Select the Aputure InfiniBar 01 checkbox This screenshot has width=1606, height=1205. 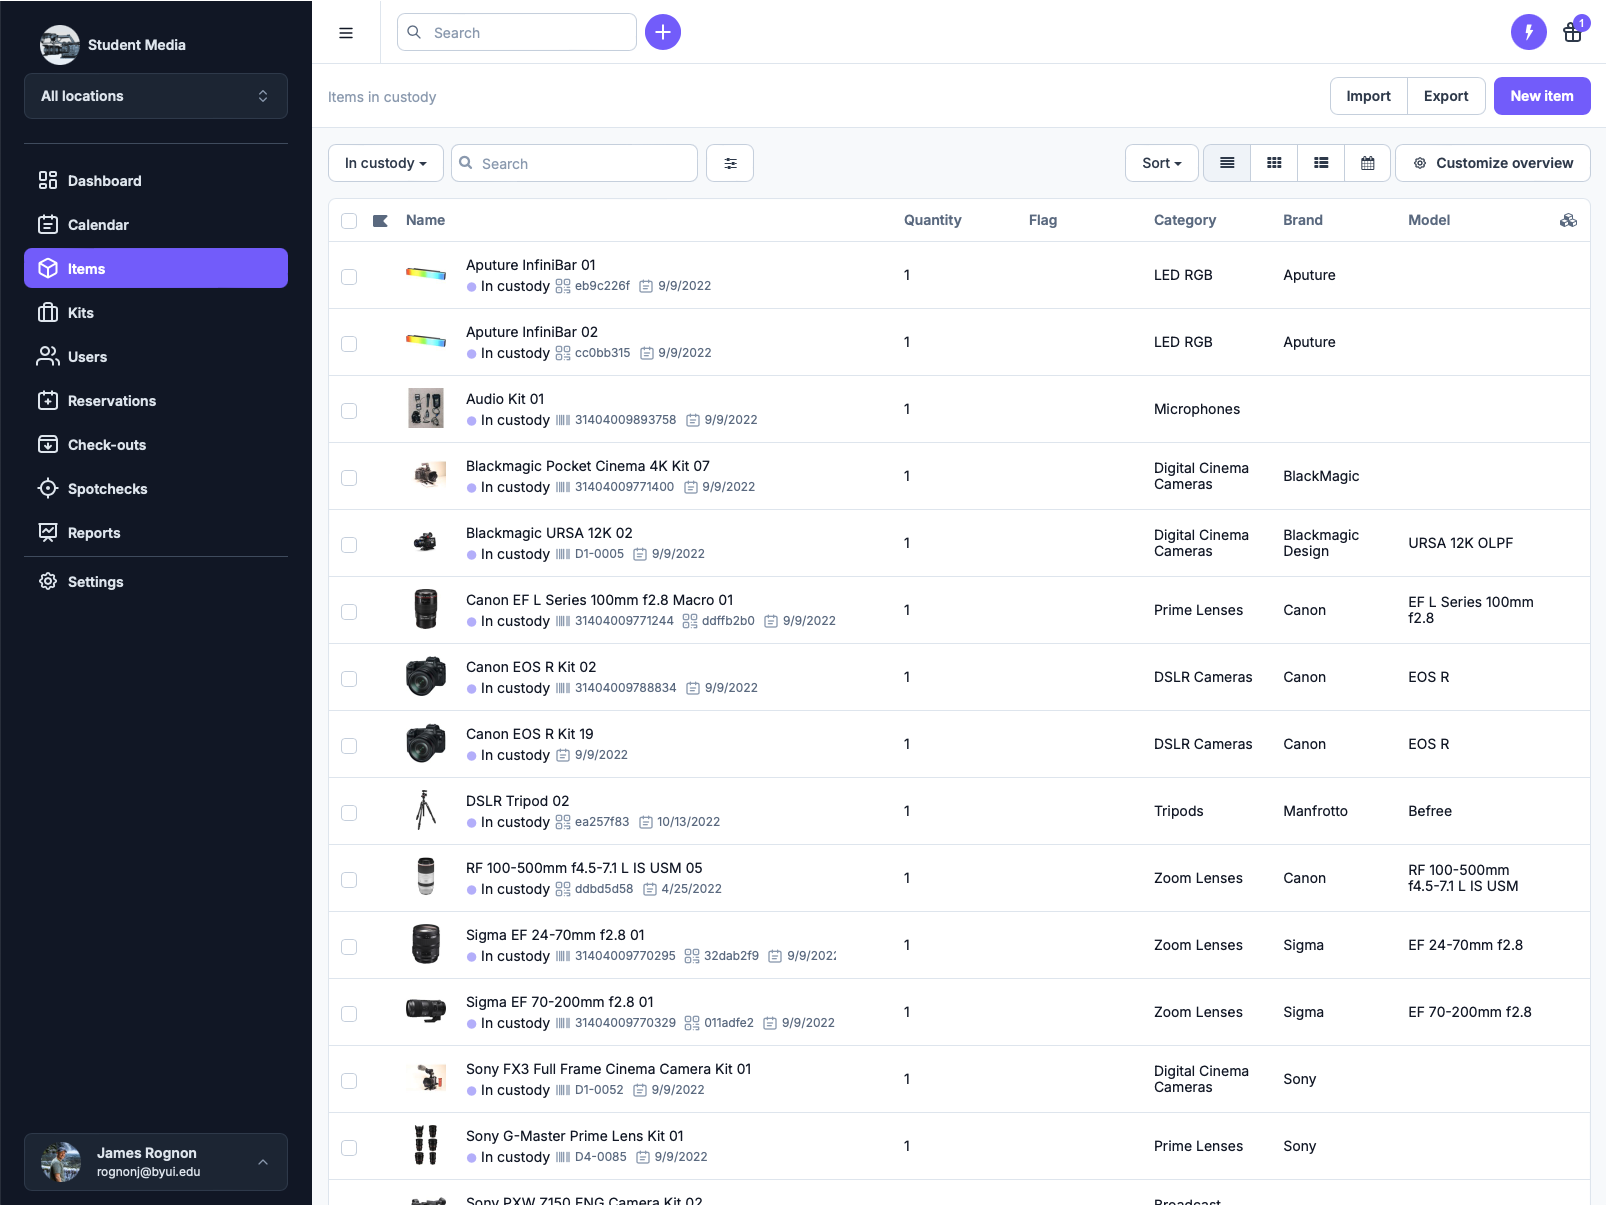coord(349,276)
